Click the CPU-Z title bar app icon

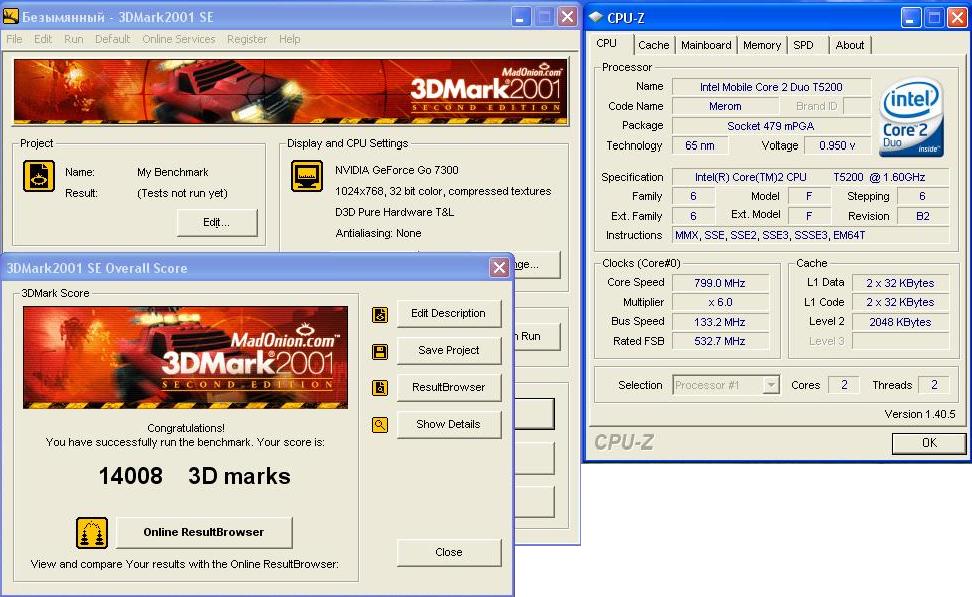click(x=596, y=17)
